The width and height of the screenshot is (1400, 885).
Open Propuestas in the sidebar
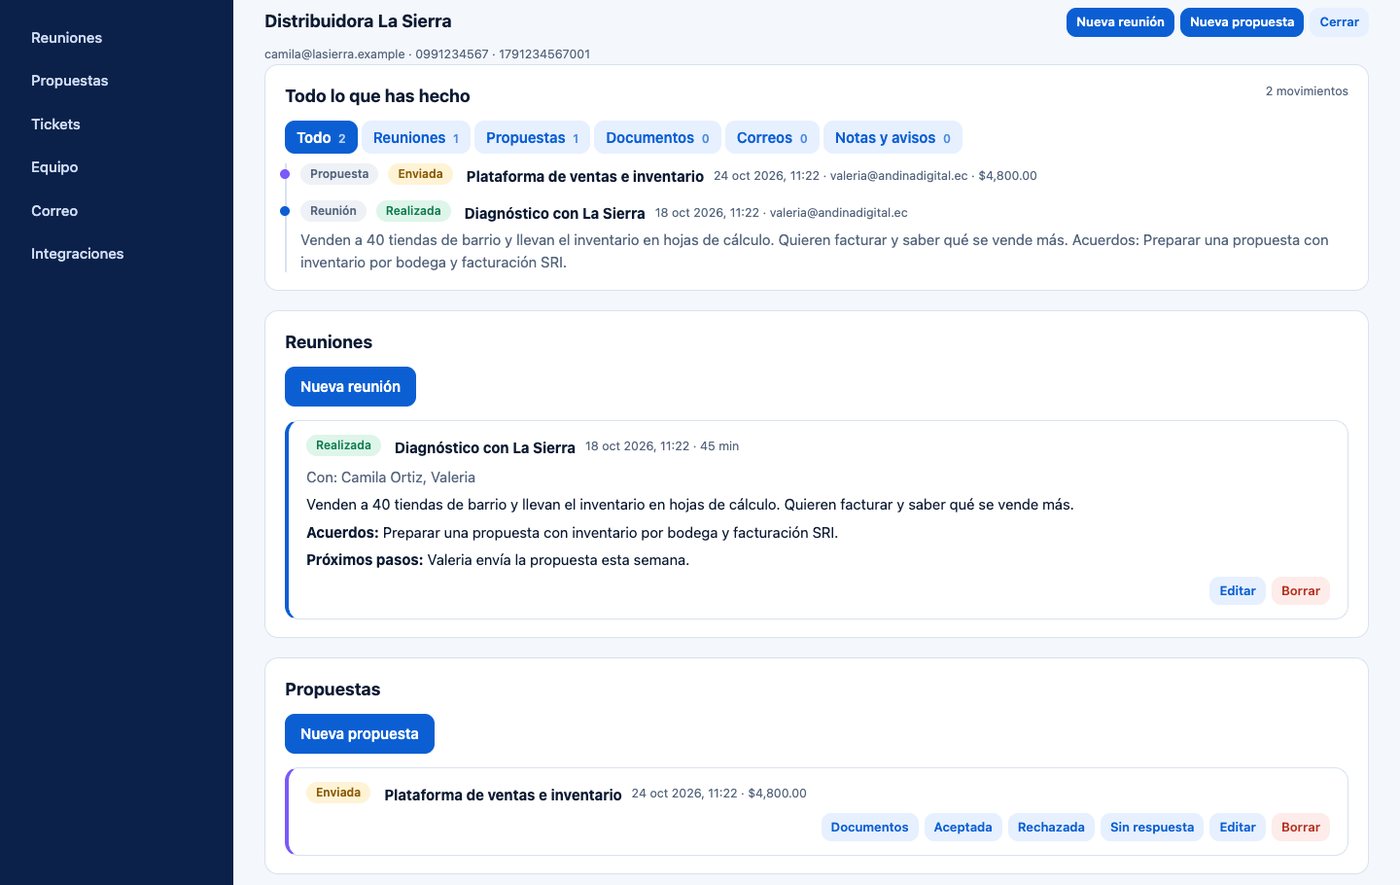point(69,81)
